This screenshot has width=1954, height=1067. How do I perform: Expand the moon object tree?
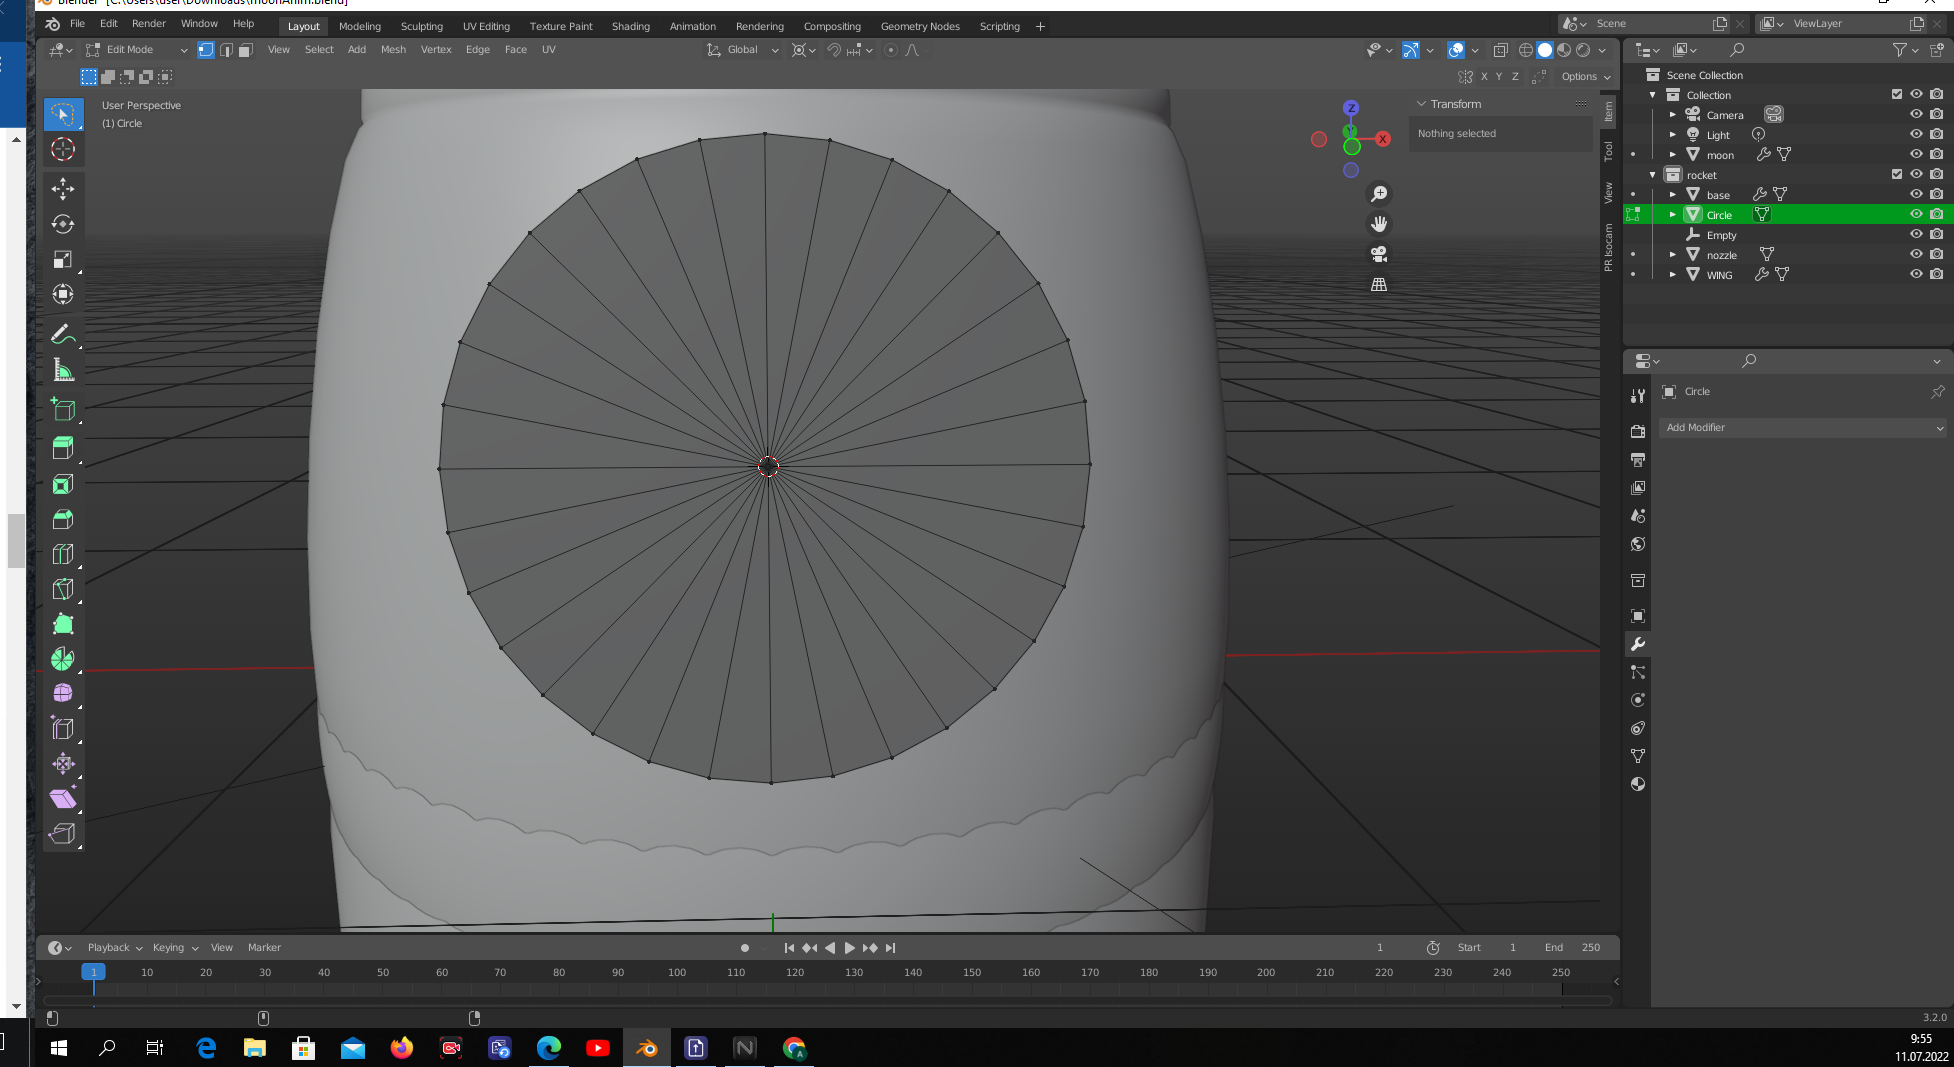[1673, 154]
